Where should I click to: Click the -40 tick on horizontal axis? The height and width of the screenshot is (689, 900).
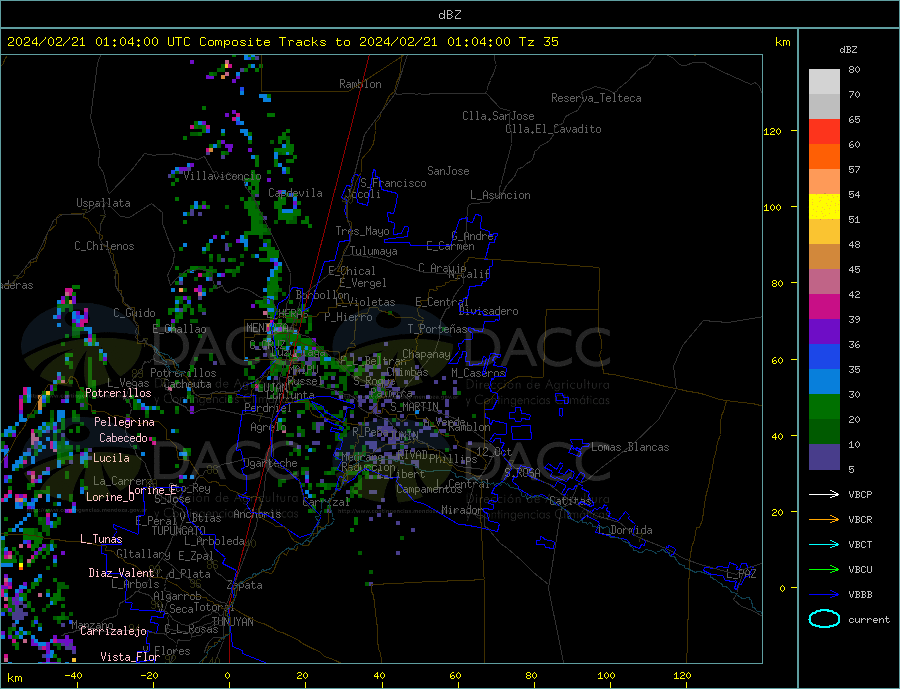73,675
